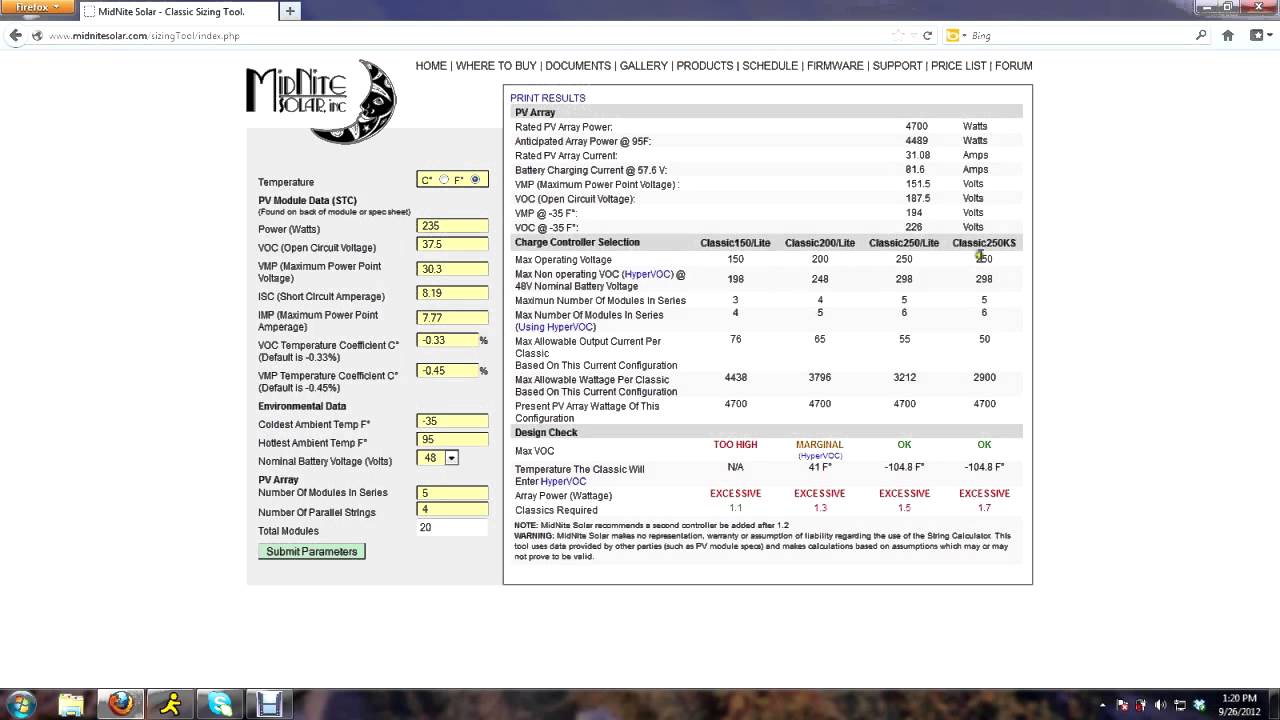Click the VMP Maximum Power Point Voltage field
Viewport: 1280px width, 720px height.
tap(453, 269)
